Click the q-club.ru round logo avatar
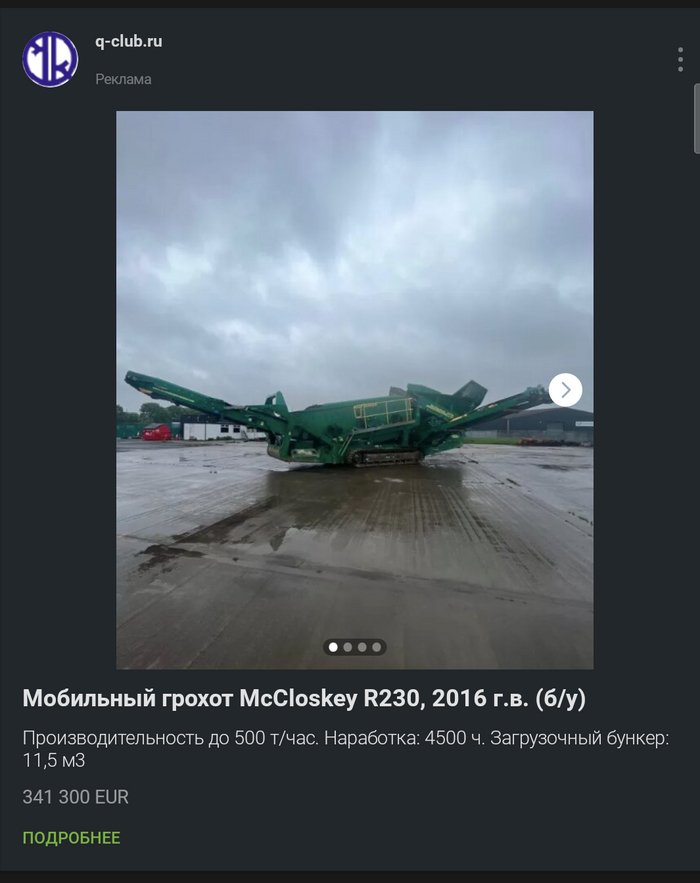The width and height of the screenshot is (700, 883). [50, 59]
